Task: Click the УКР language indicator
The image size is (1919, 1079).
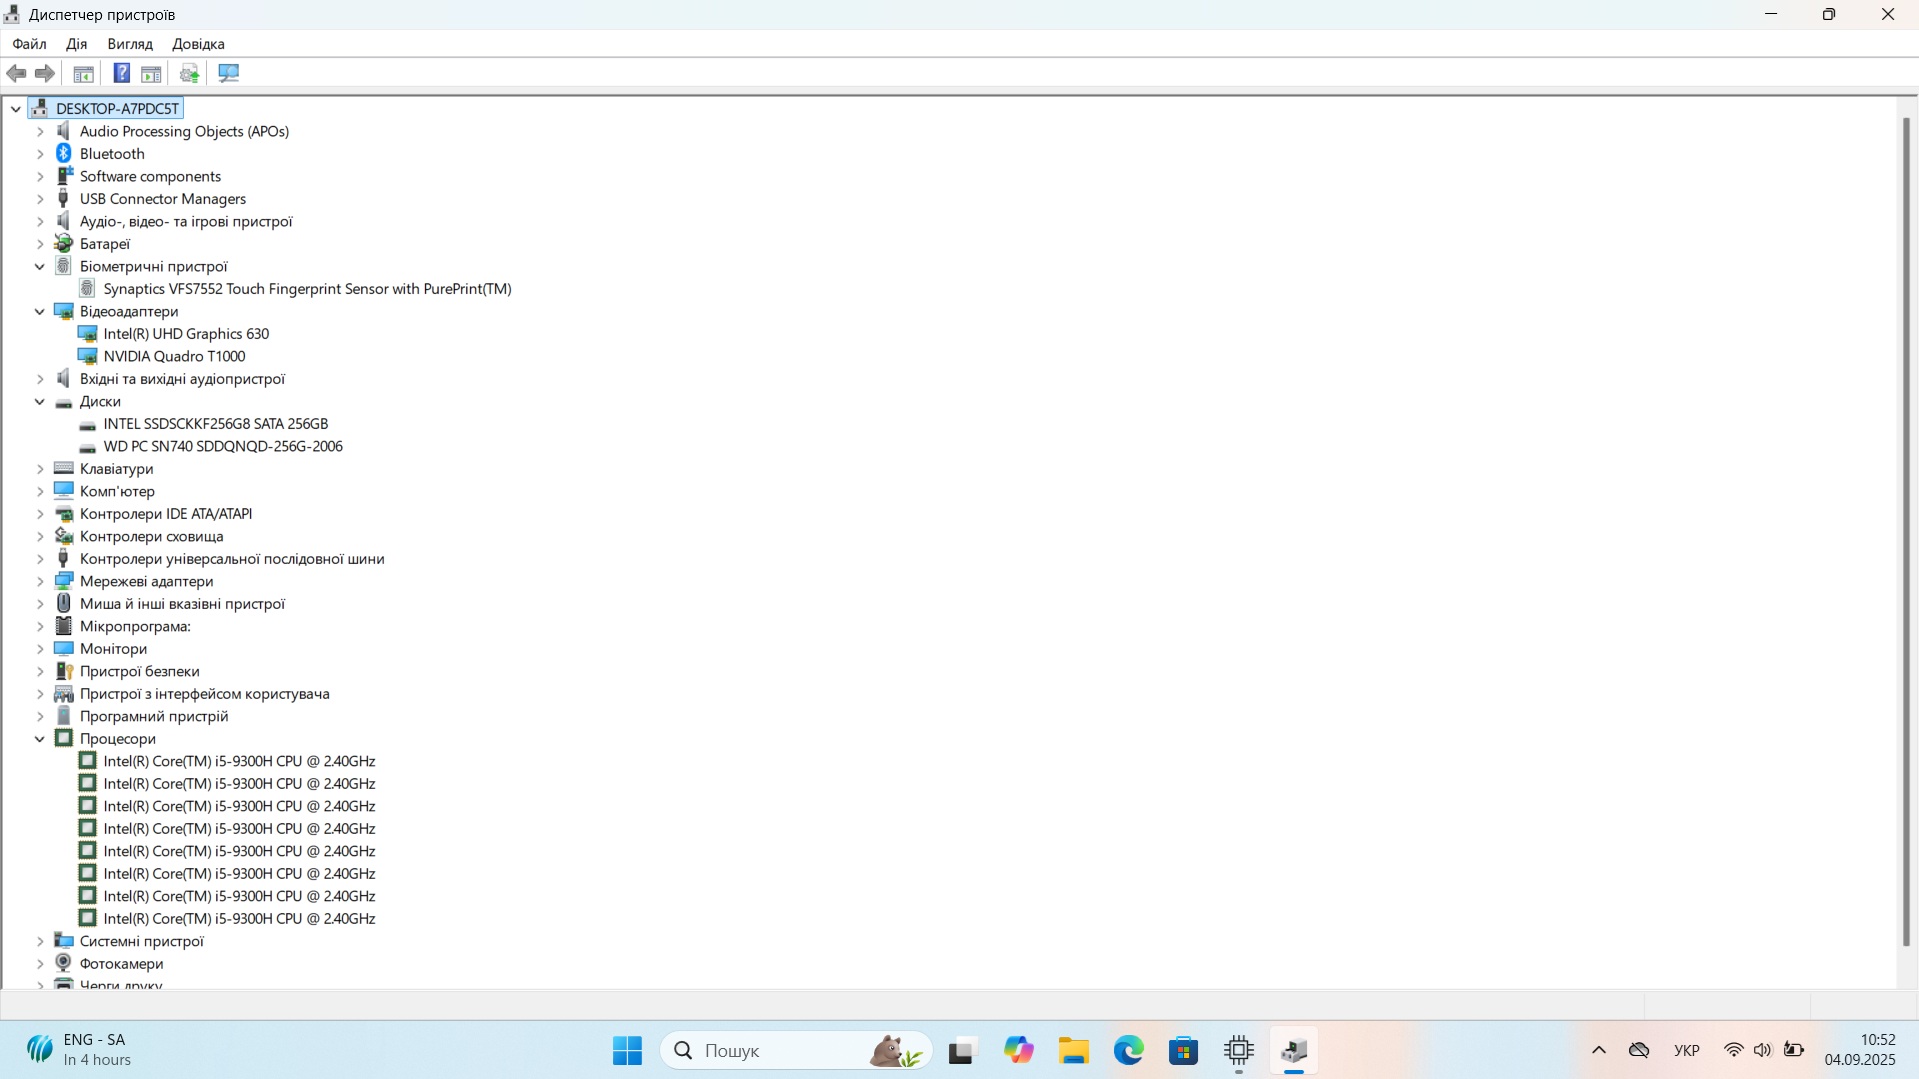Action: click(1686, 1050)
